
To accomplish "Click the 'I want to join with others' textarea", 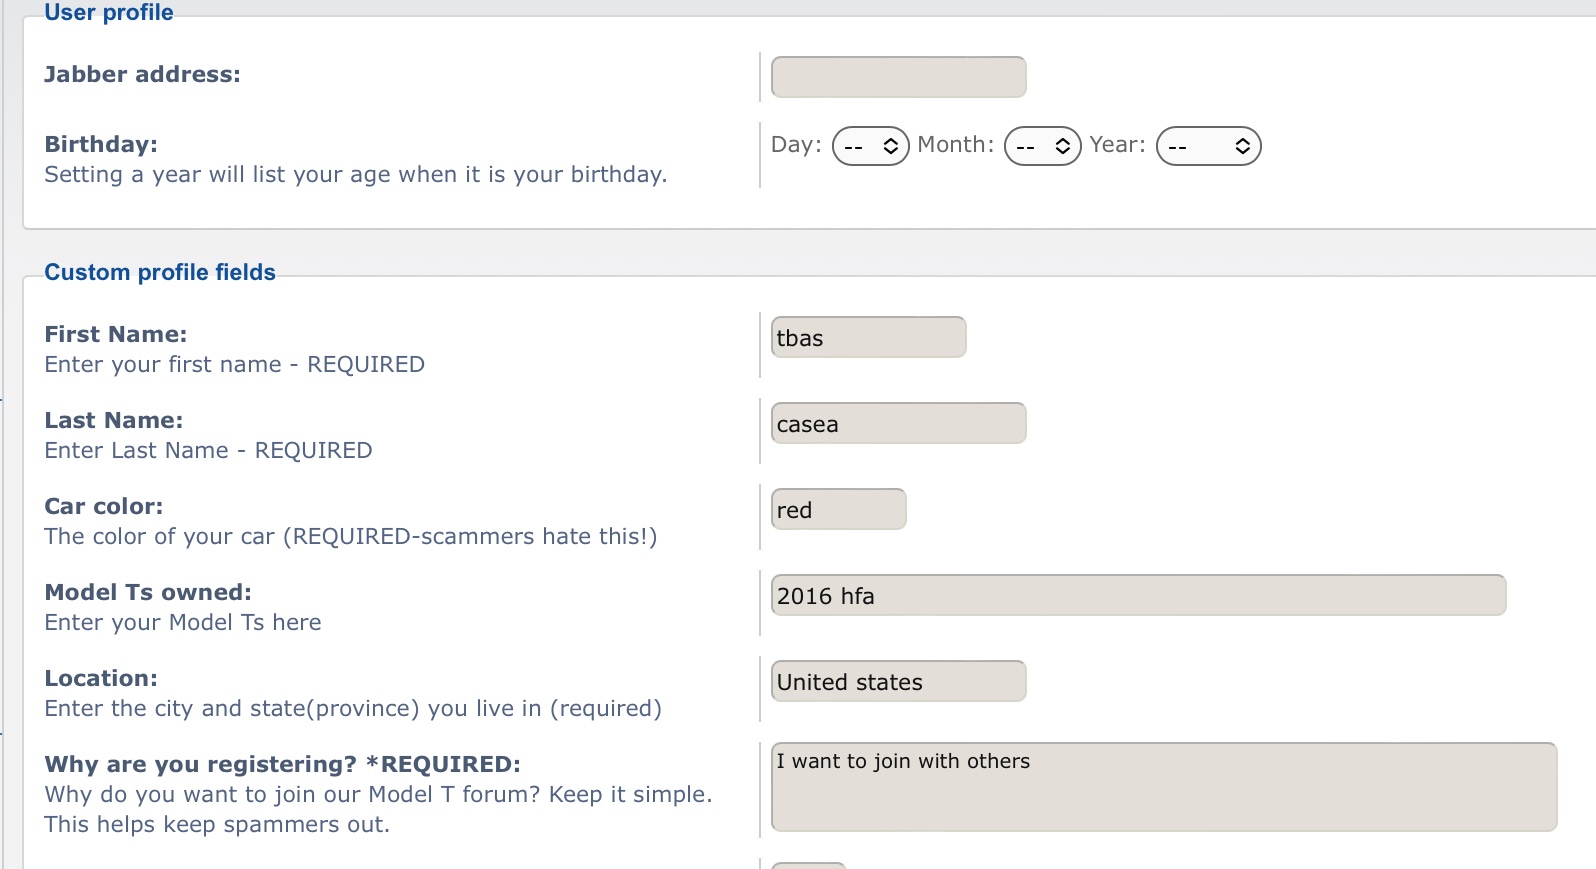I will pos(1163,787).
